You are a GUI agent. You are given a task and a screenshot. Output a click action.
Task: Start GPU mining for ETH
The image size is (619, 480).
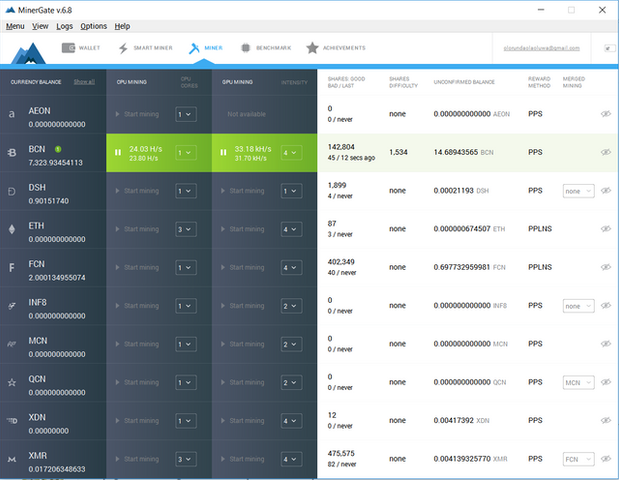point(243,229)
